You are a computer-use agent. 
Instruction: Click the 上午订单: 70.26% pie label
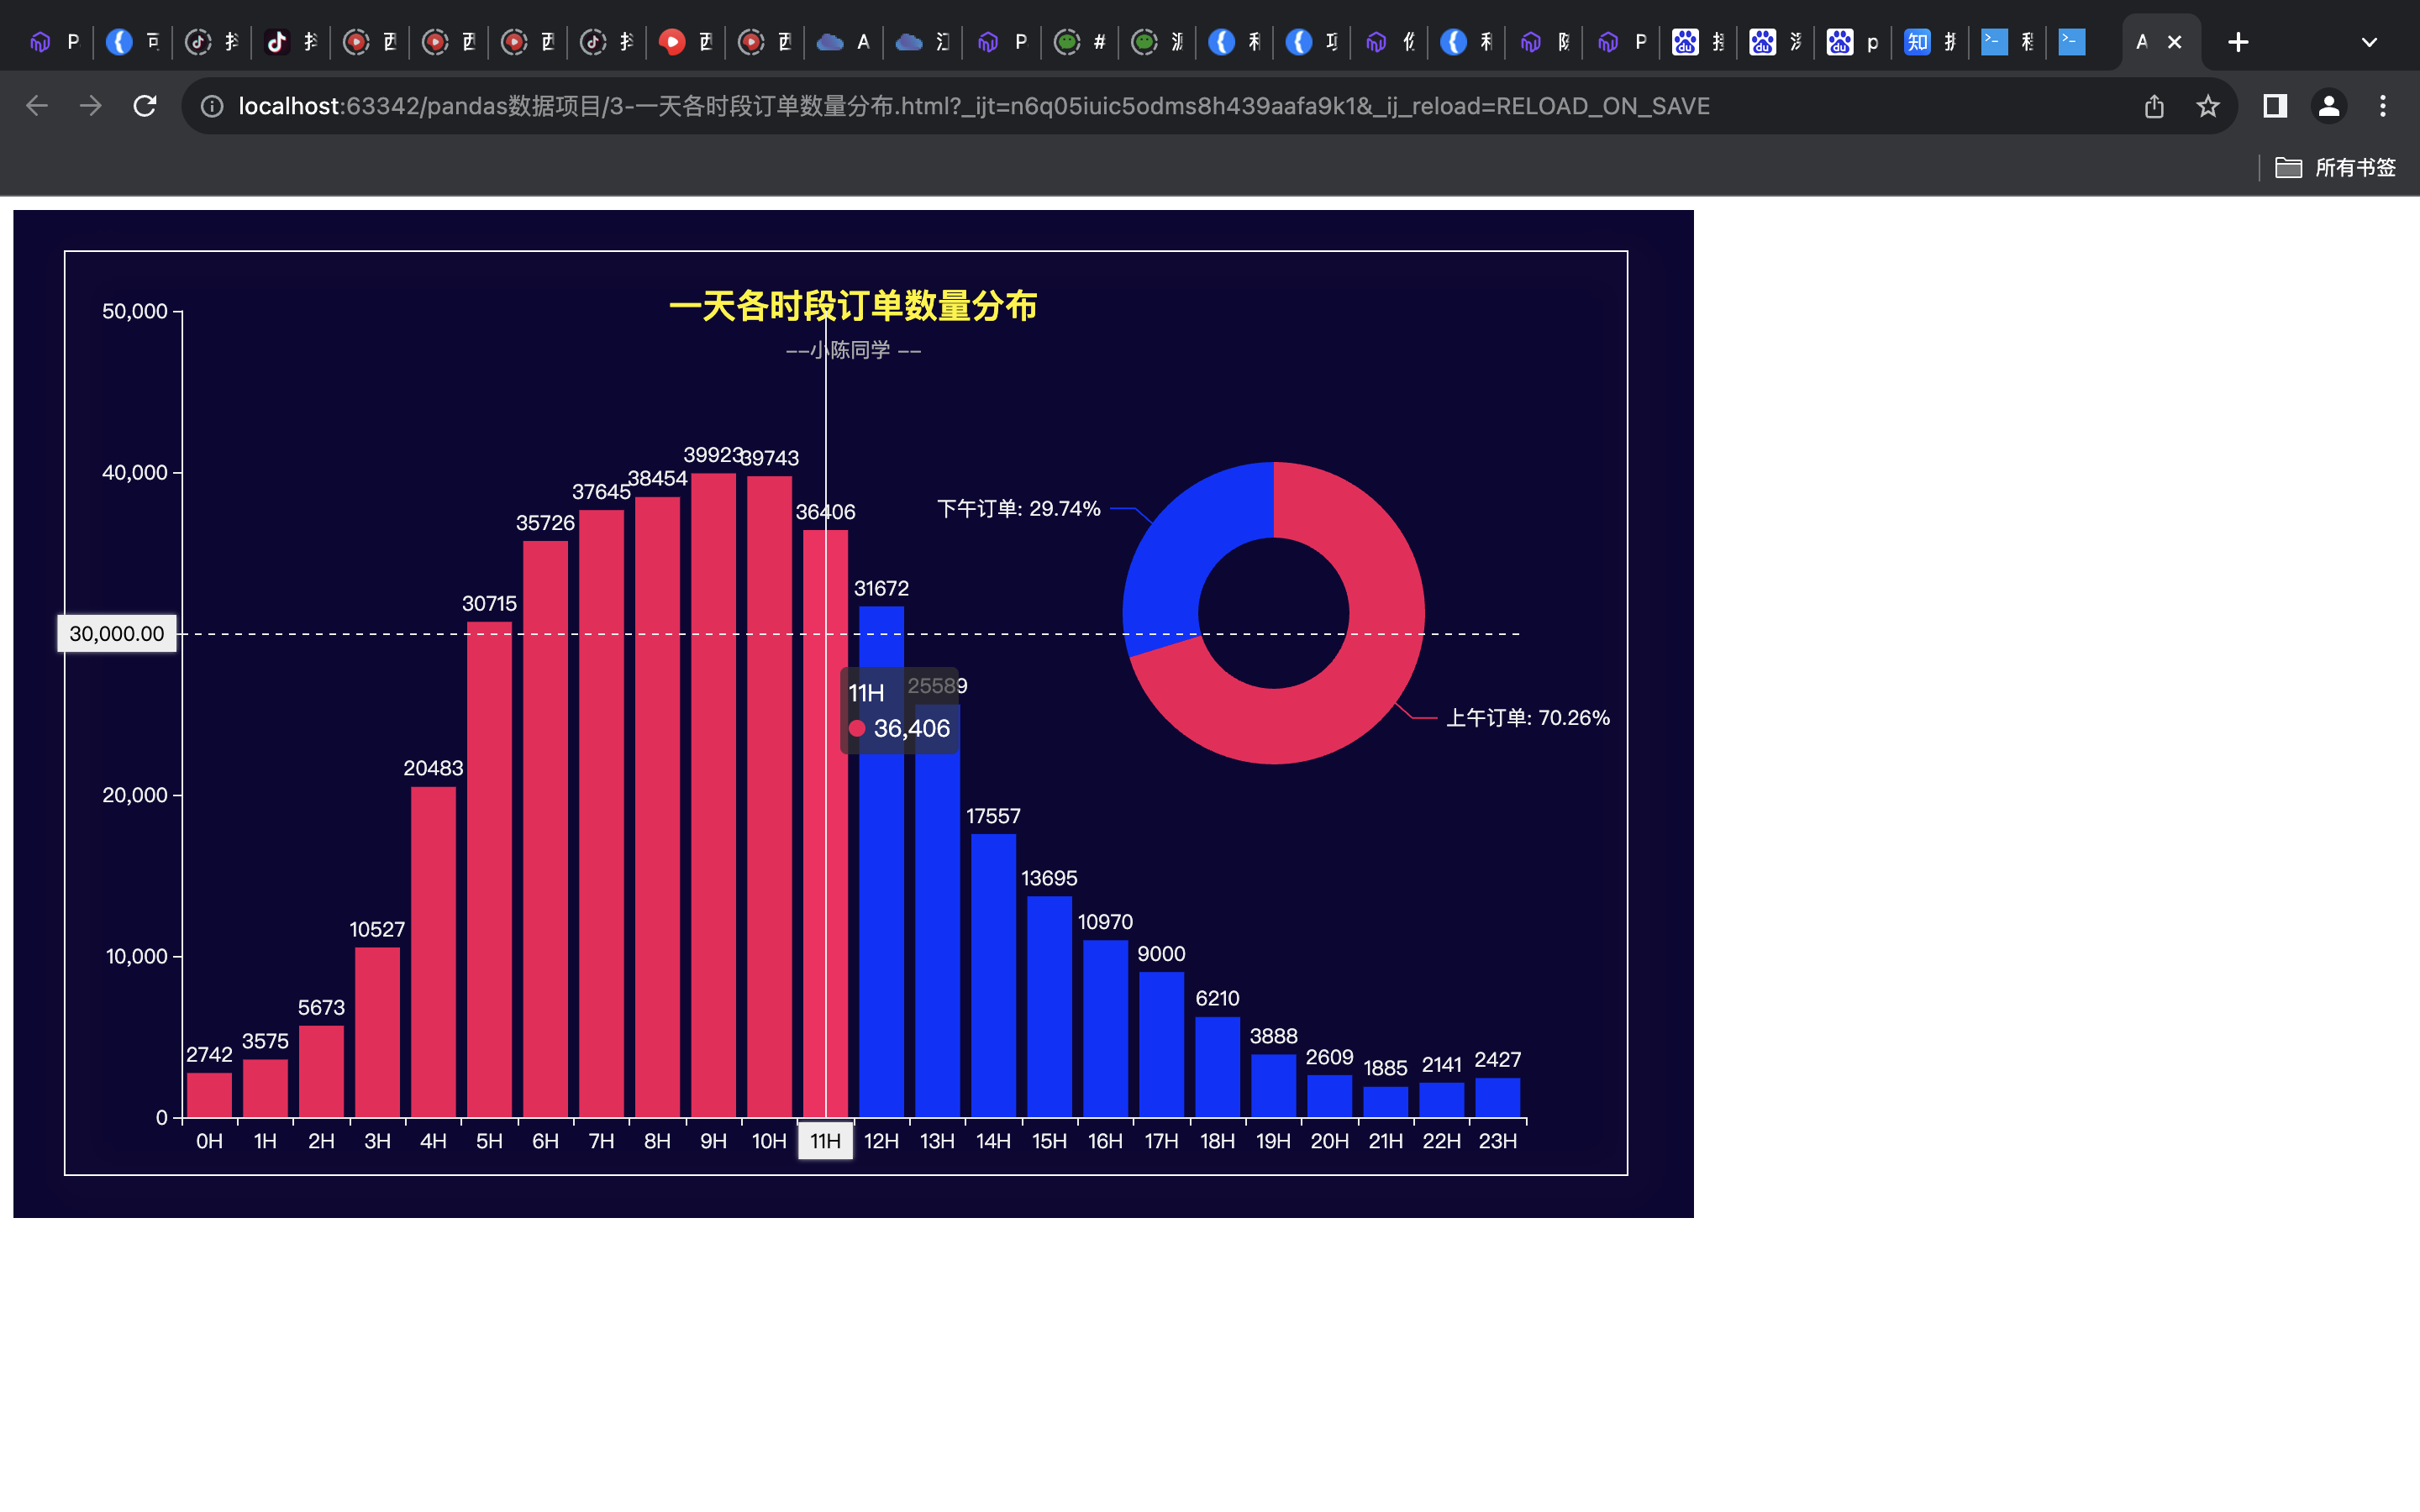1528,718
